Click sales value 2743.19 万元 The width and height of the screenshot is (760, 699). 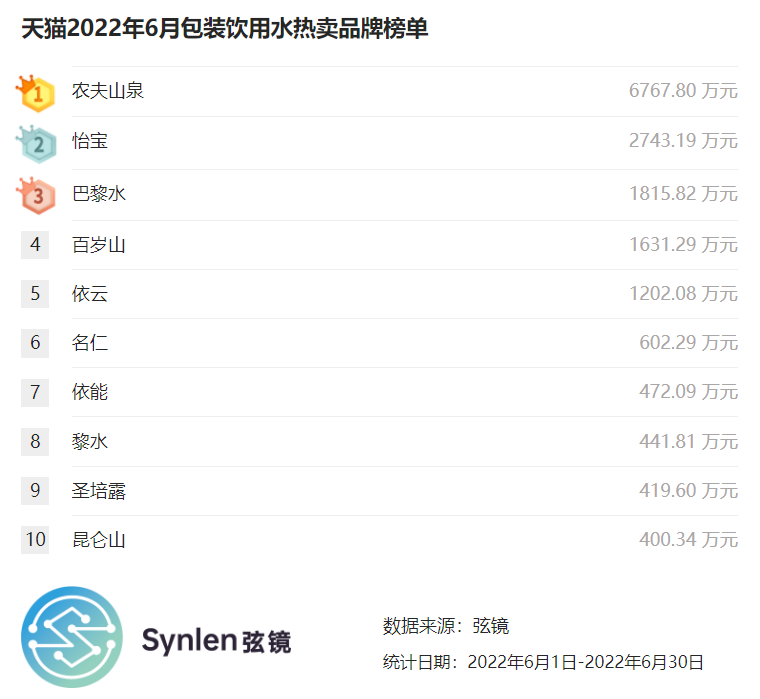pos(683,141)
